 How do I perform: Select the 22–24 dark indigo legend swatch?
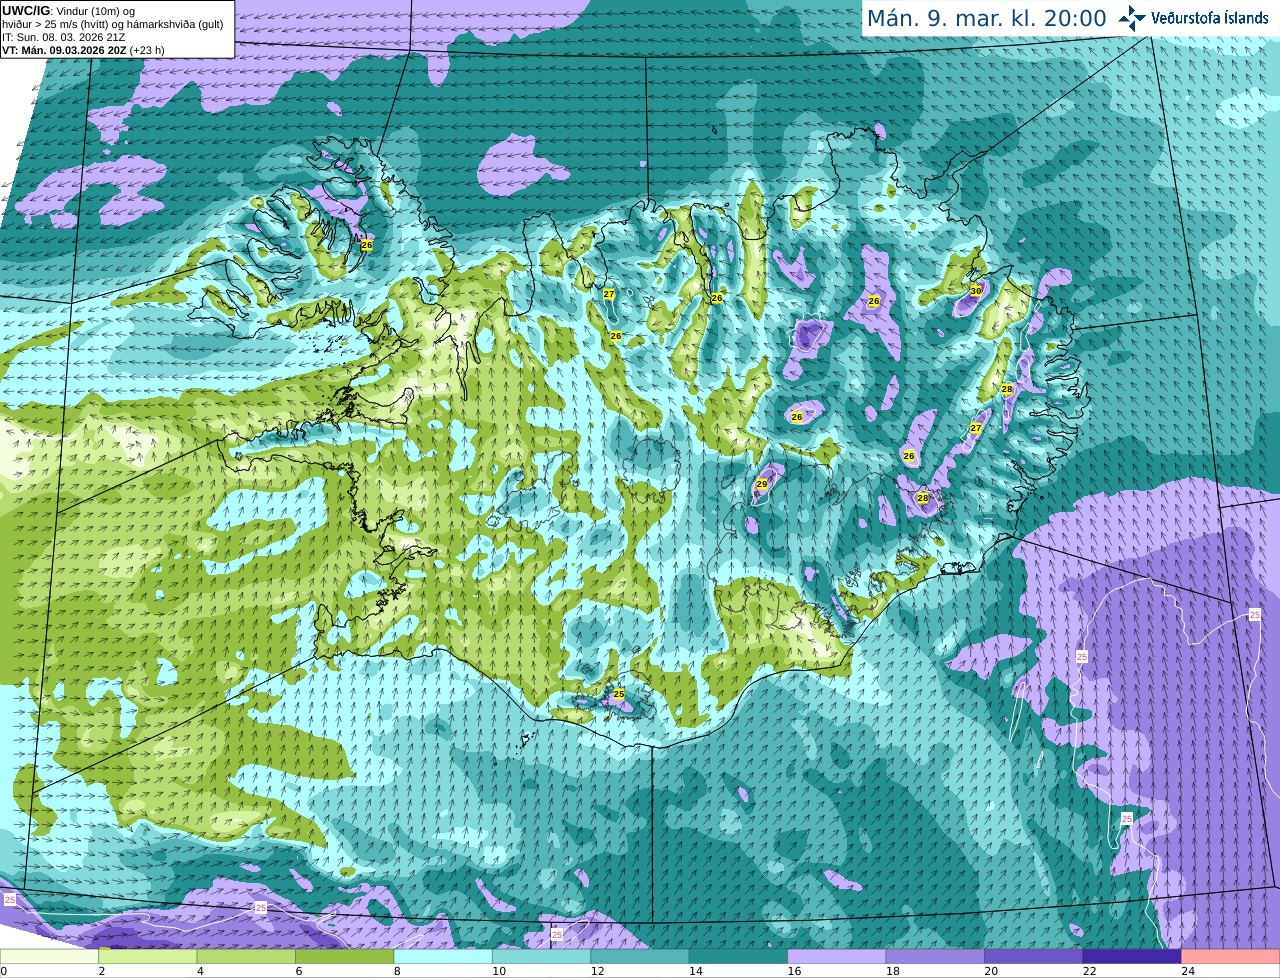coord(1132,957)
